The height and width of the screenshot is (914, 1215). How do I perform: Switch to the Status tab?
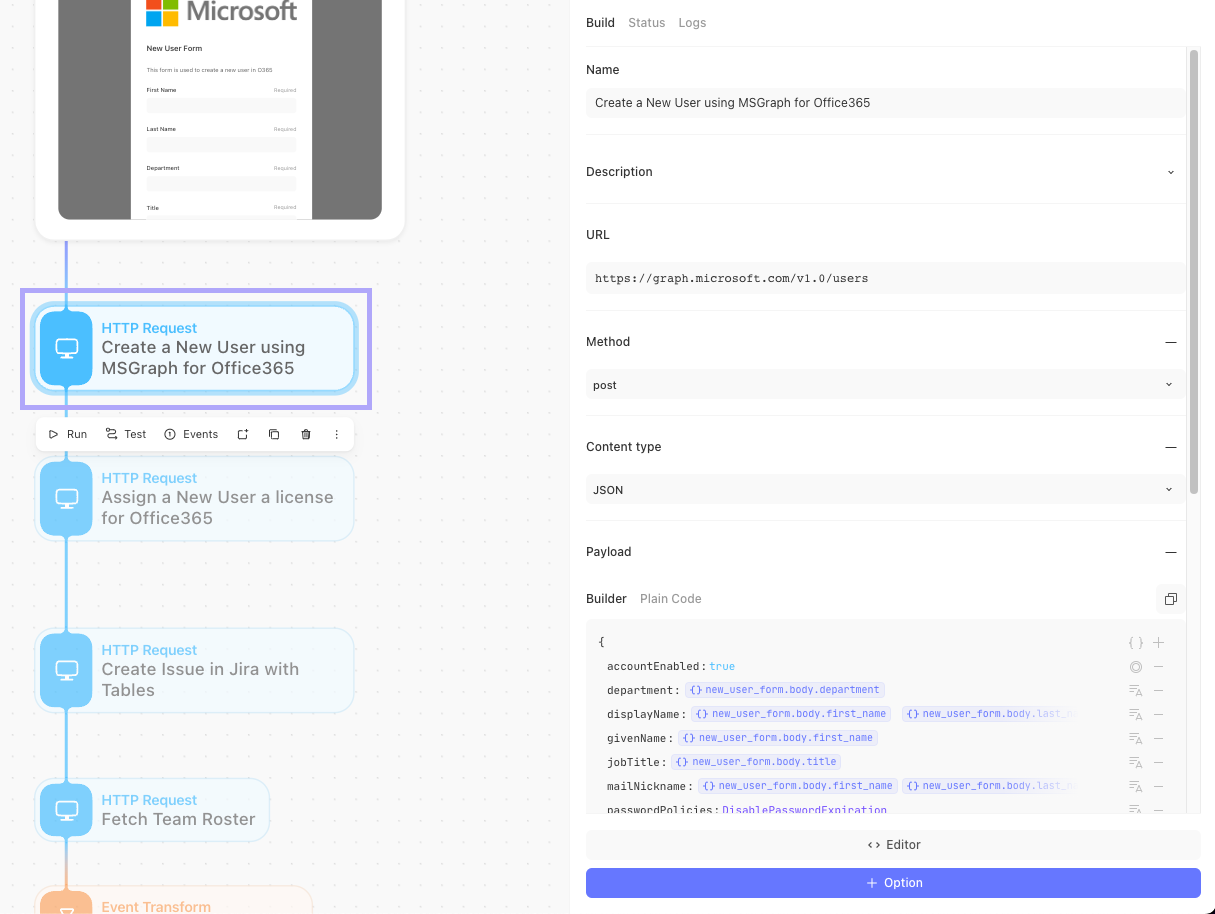point(646,23)
